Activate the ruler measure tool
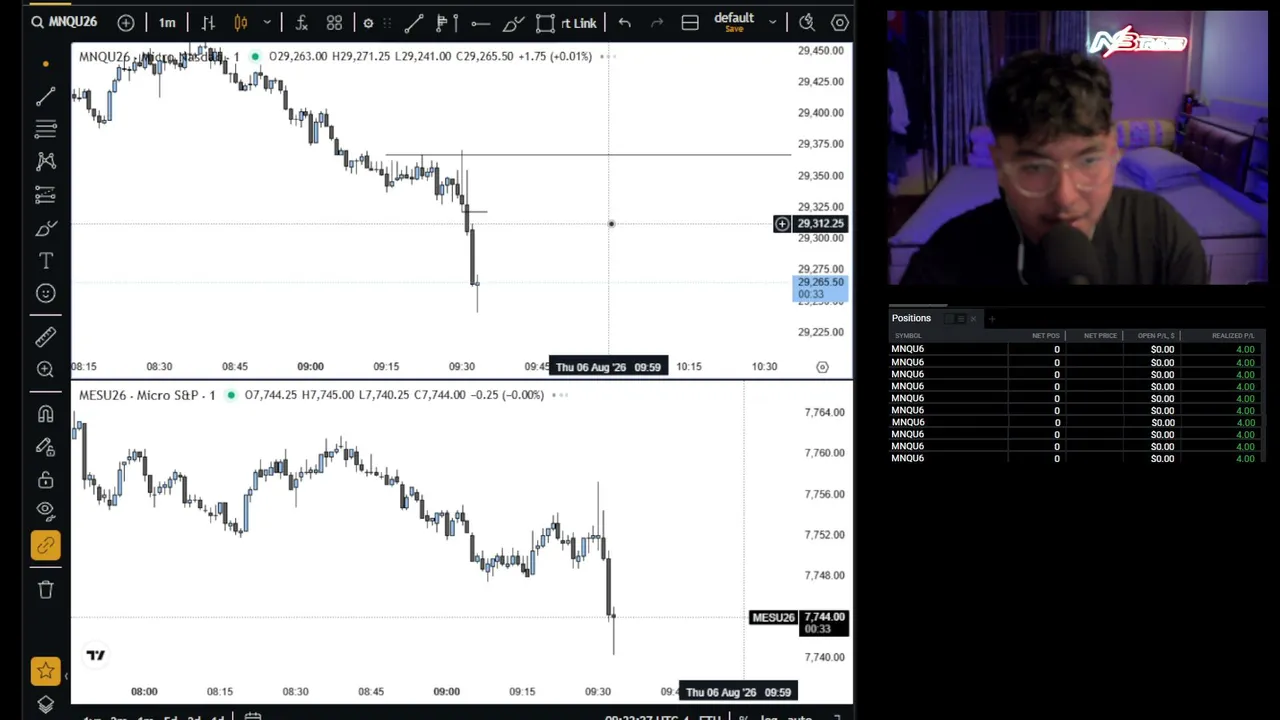The image size is (1280, 720). click(x=45, y=338)
